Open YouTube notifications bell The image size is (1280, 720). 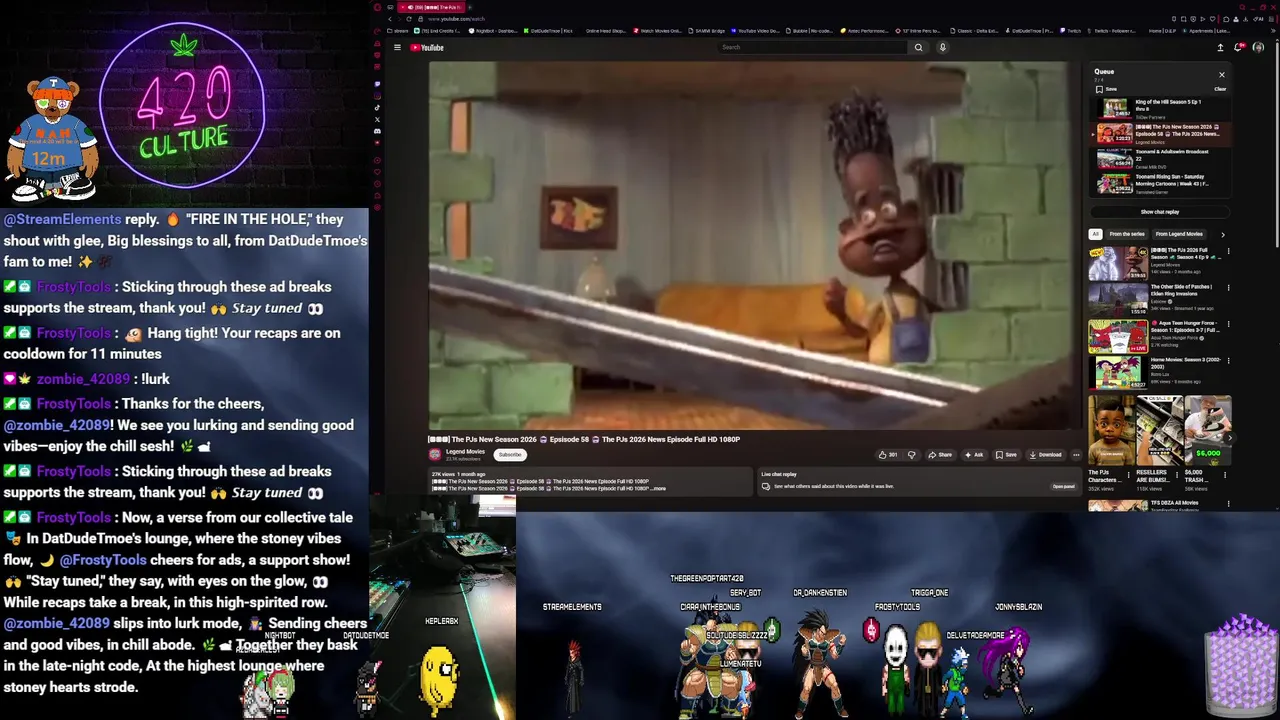[1239, 47]
